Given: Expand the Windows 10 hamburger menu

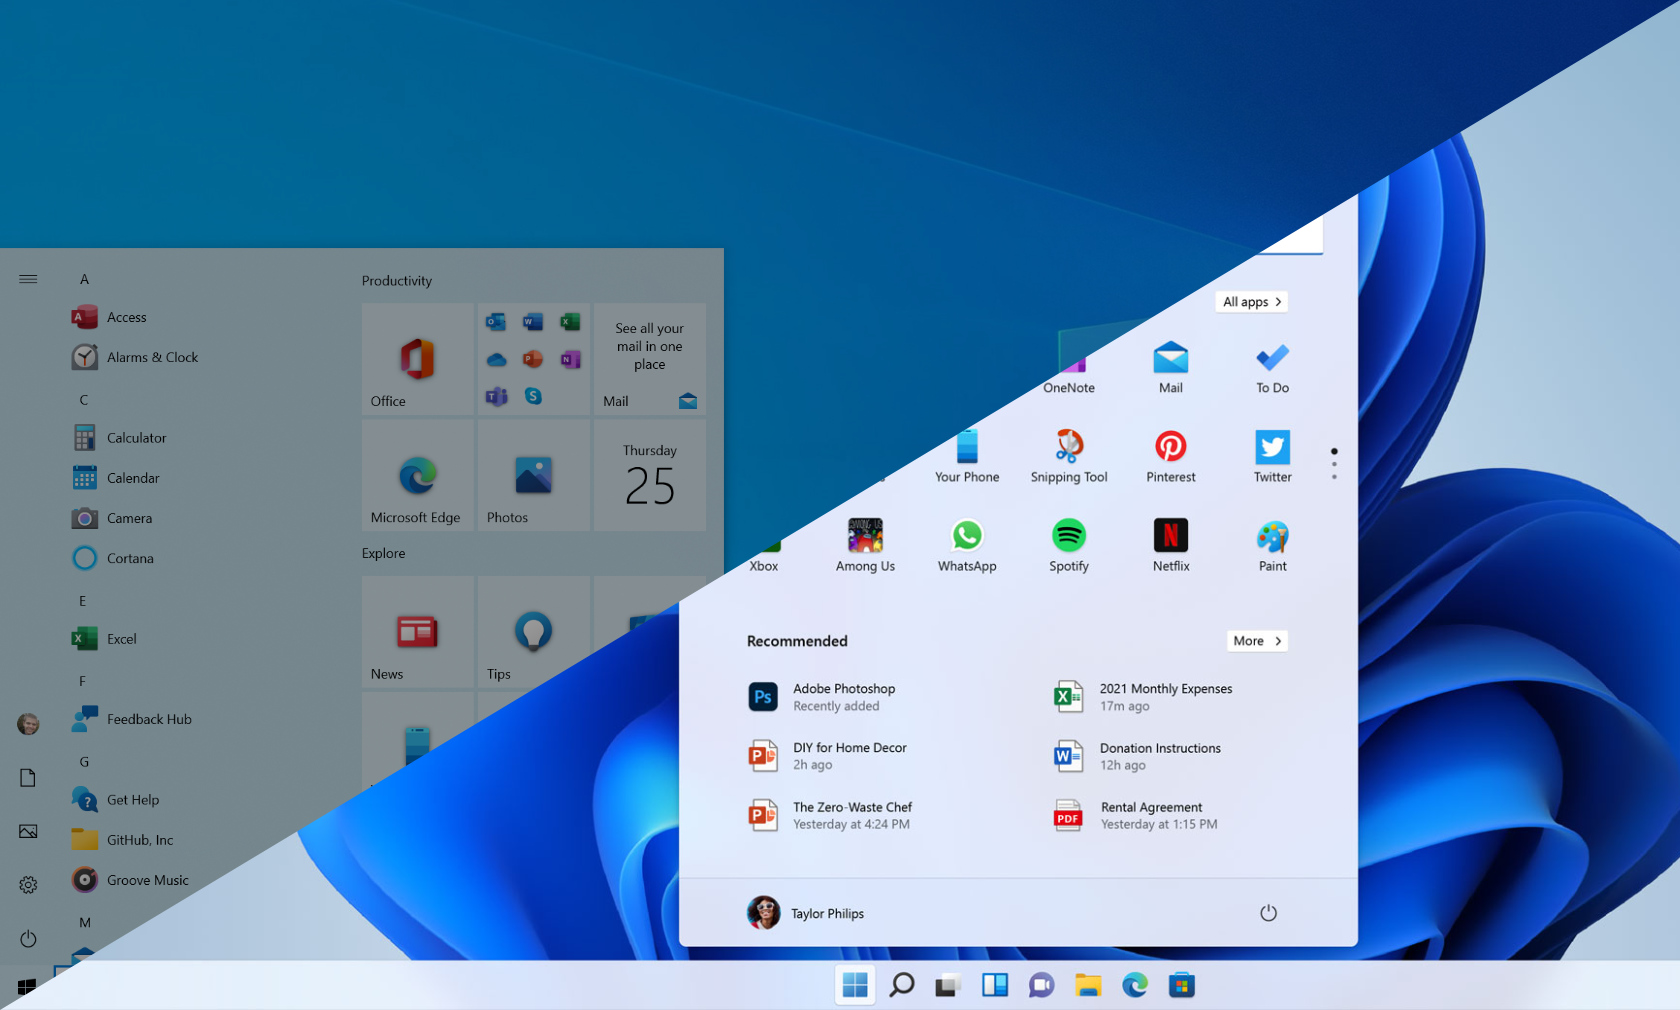Looking at the screenshot, I should [x=28, y=279].
